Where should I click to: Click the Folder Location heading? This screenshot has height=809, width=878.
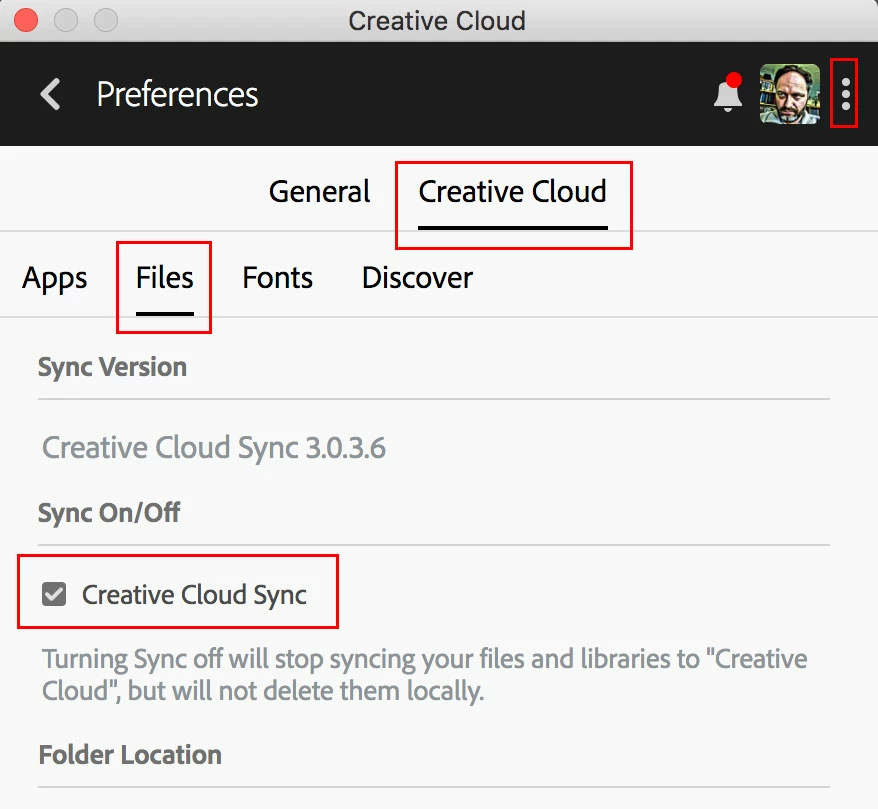(130, 755)
